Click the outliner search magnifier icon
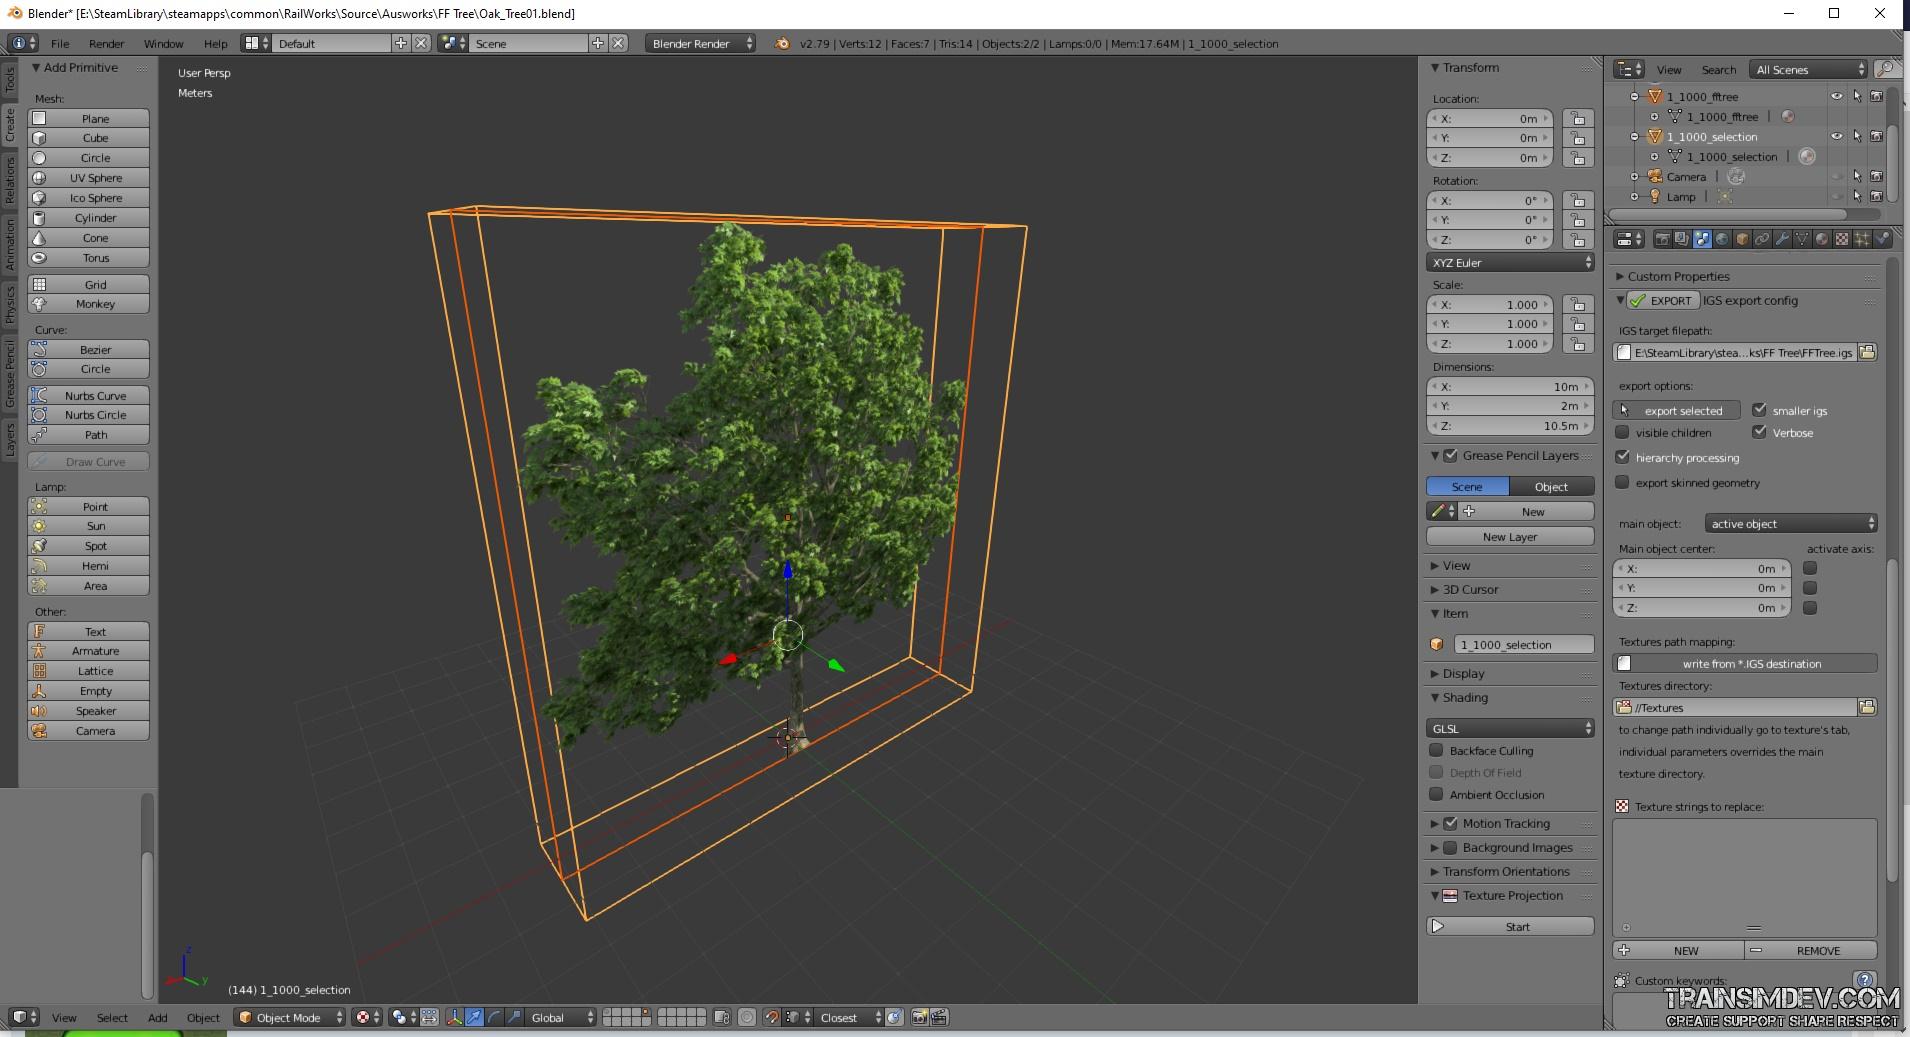Screen dimensions: 1910x1037 pyautogui.click(x=1885, y=69)
